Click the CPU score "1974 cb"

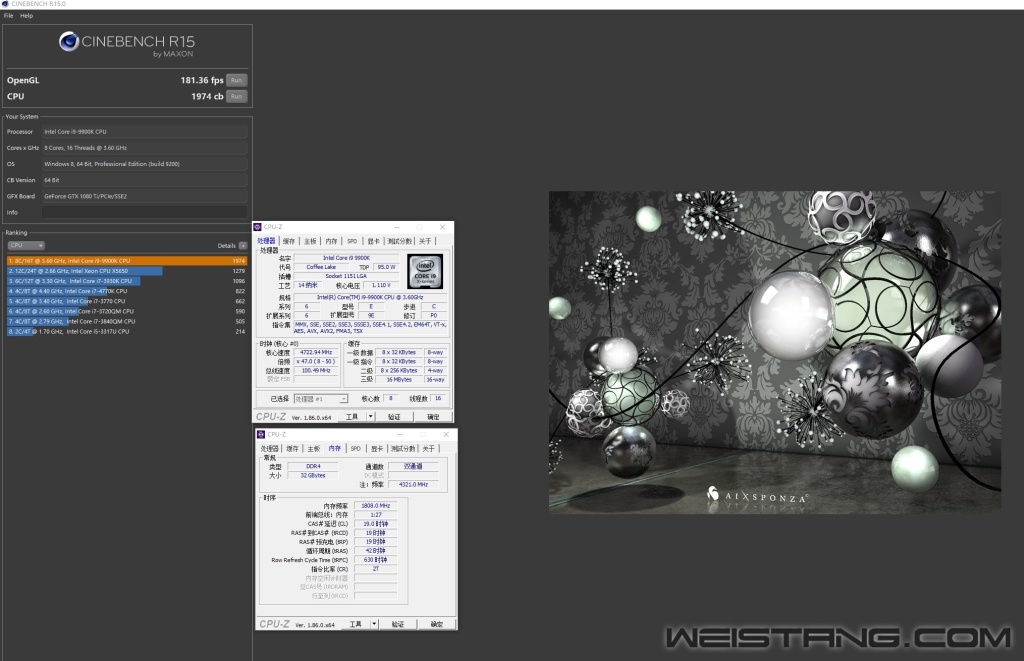(207, 96)
